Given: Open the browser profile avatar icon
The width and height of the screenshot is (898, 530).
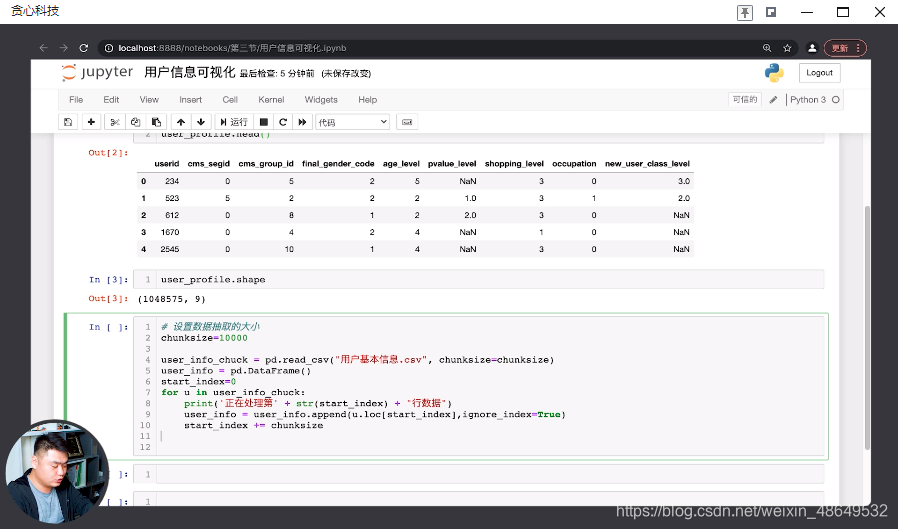Looking at the screenshot, I should point(812,48).
